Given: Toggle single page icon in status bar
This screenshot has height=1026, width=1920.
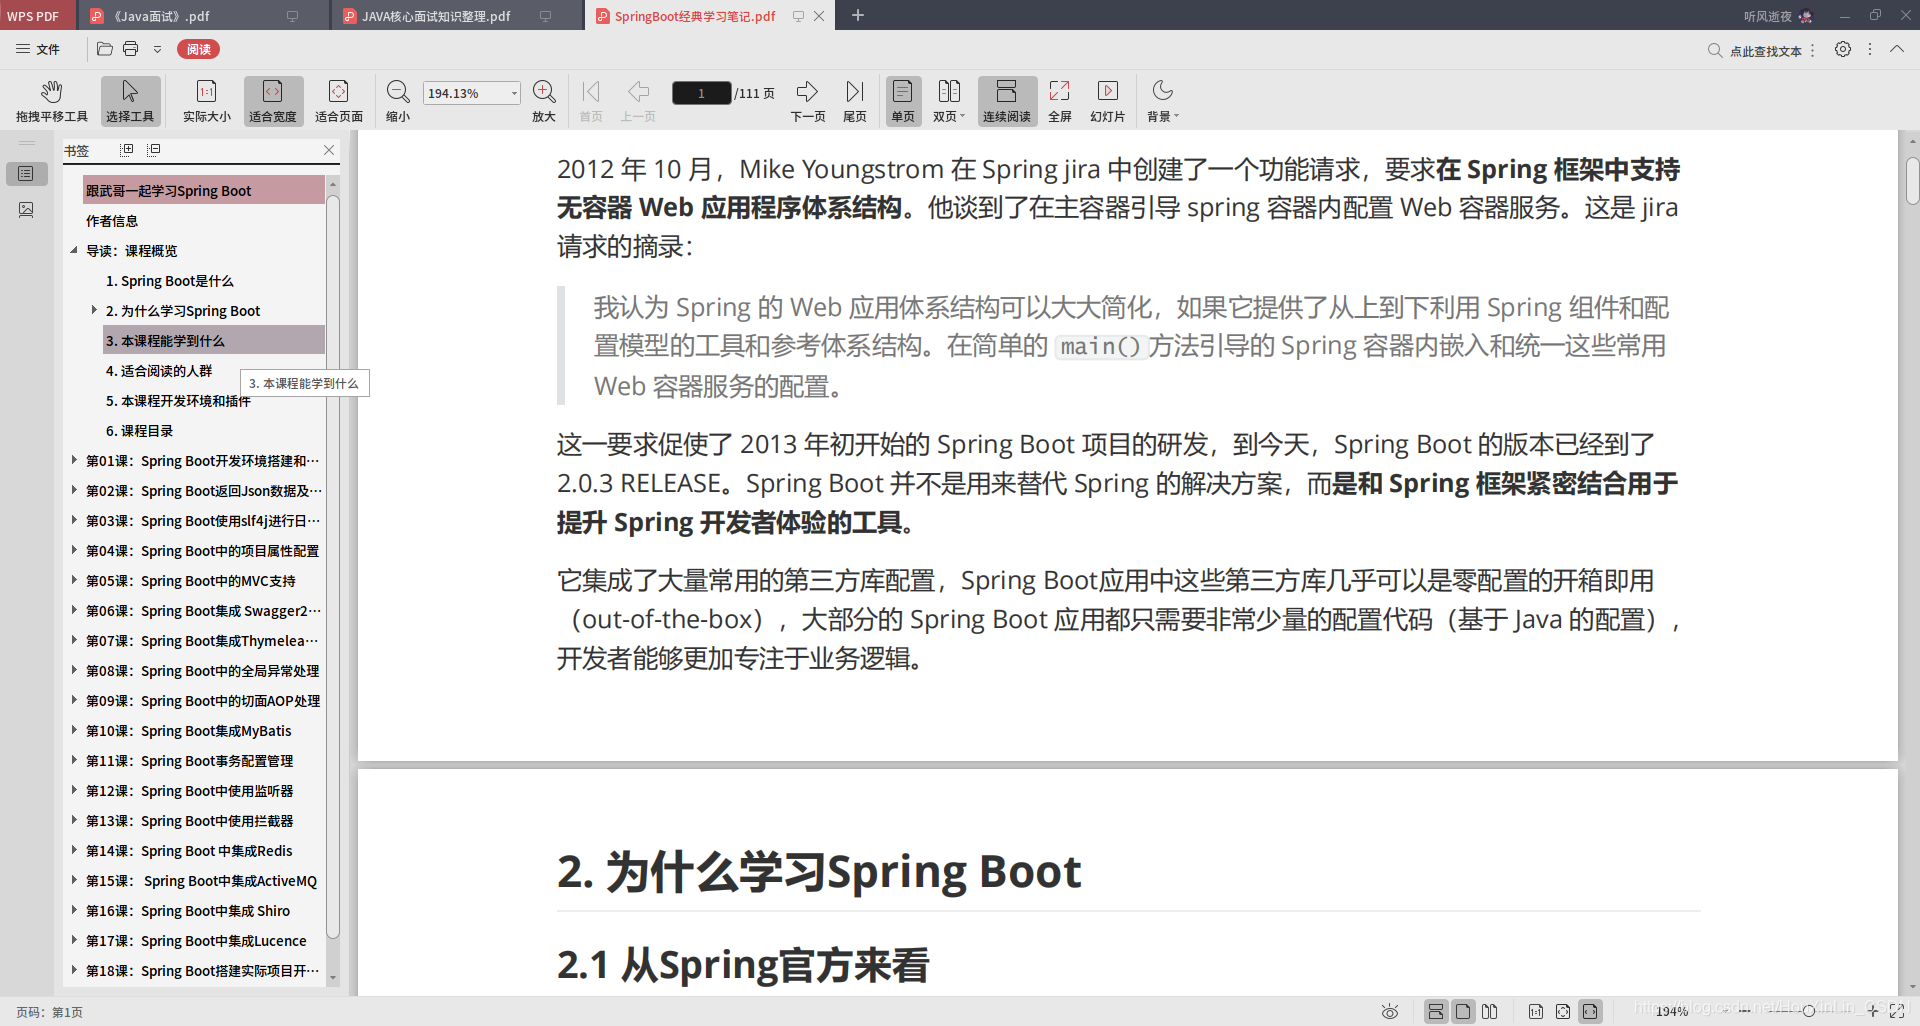Looking at the screenshot, I should coord(1463,1011).
